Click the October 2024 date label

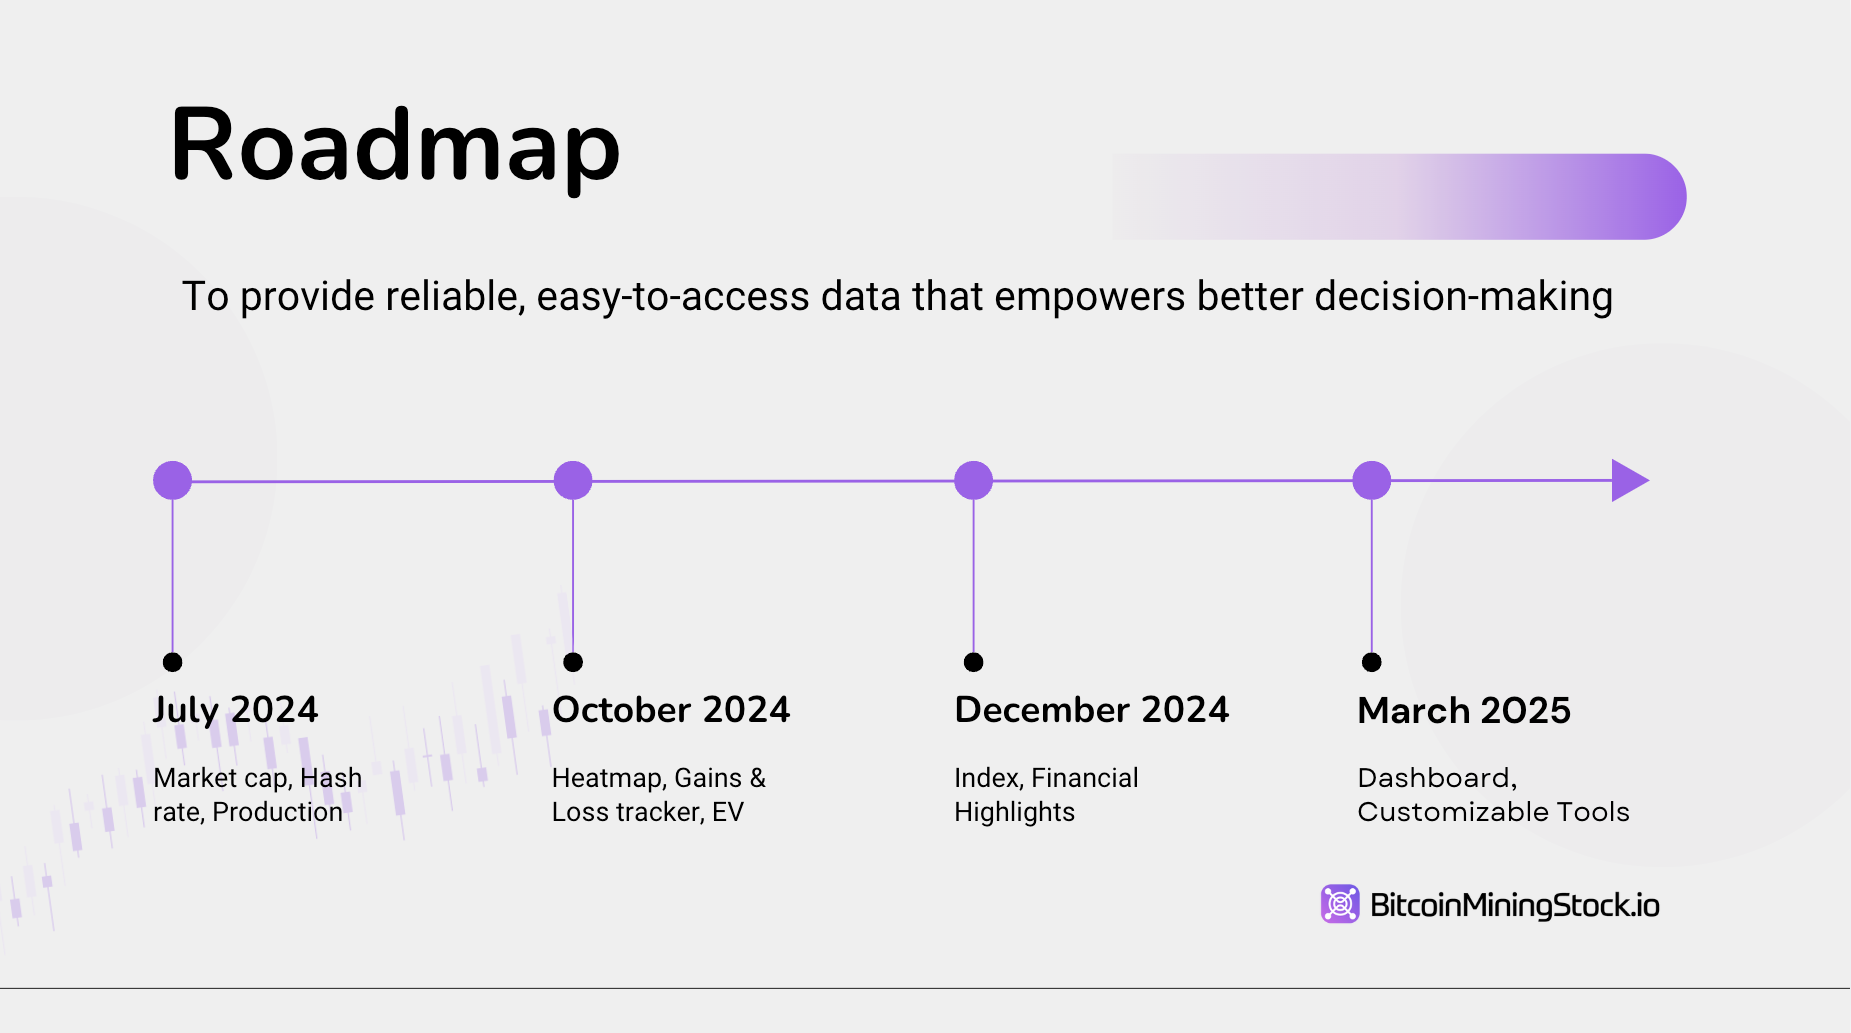point(671,710)
